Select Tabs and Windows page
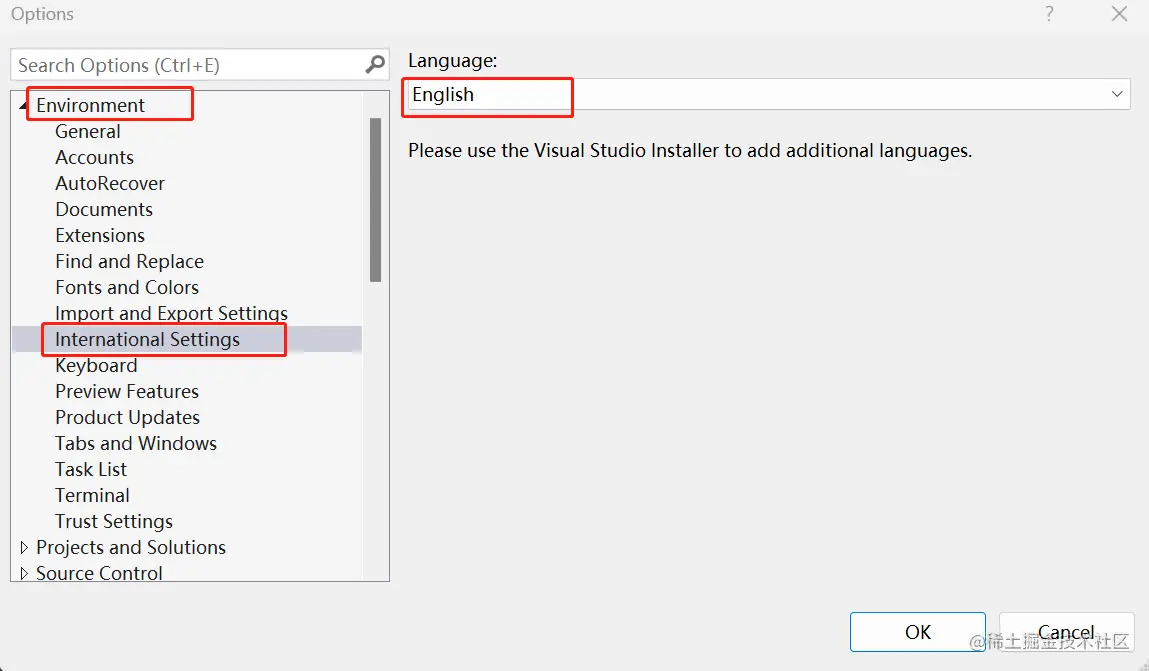1149x671 pixels. [x=136, y=443]
